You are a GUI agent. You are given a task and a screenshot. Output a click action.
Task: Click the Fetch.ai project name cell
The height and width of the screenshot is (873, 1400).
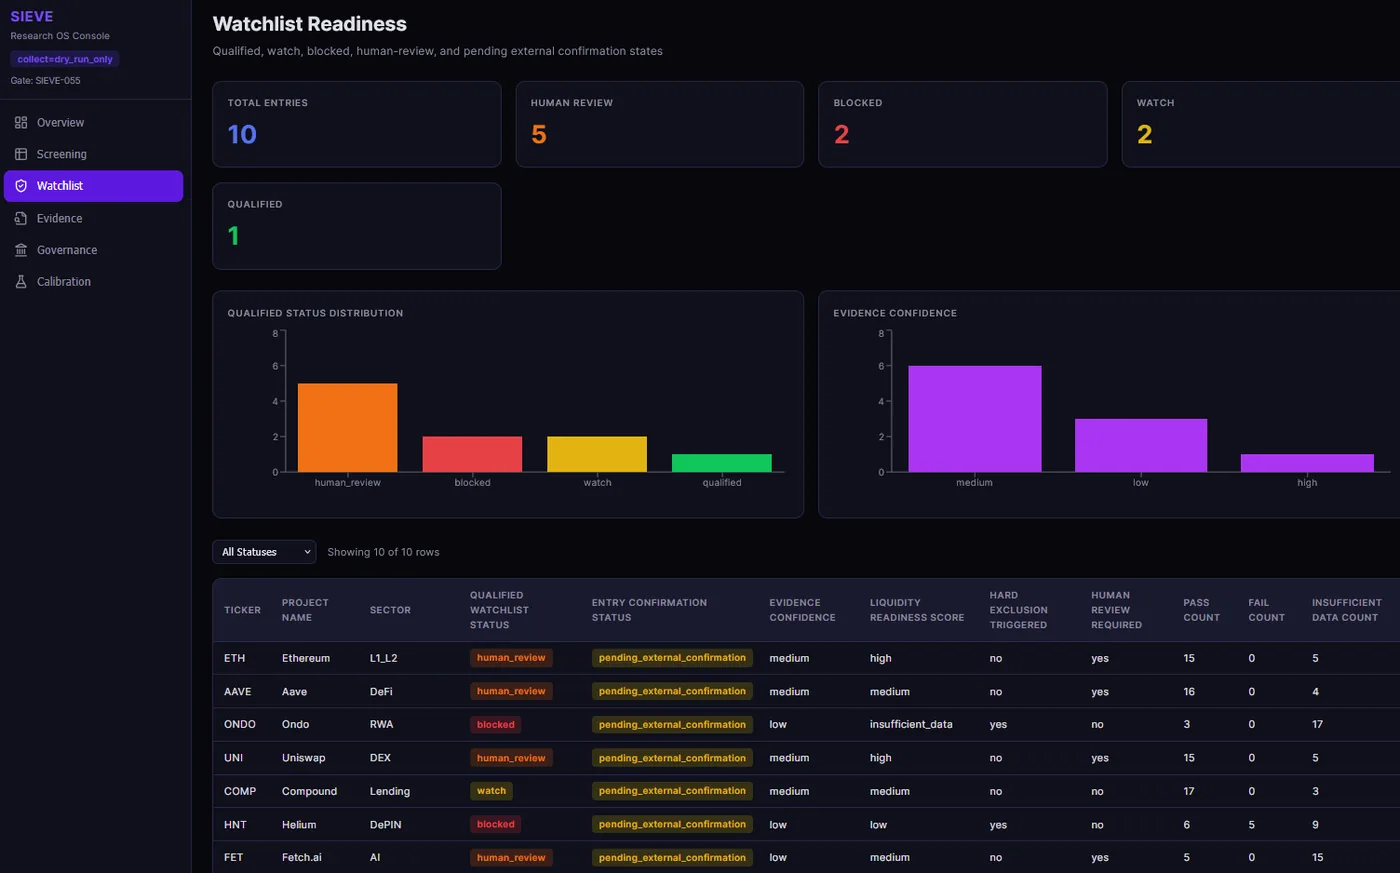tap(302, 858)
